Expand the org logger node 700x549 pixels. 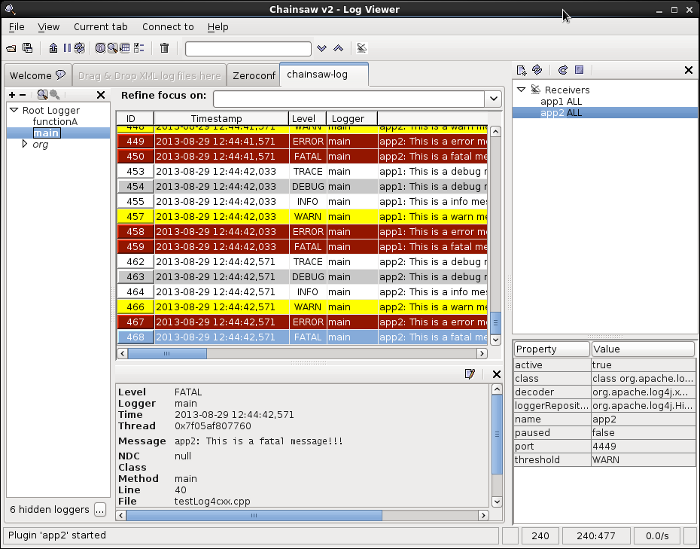click(x=25, y=145)
